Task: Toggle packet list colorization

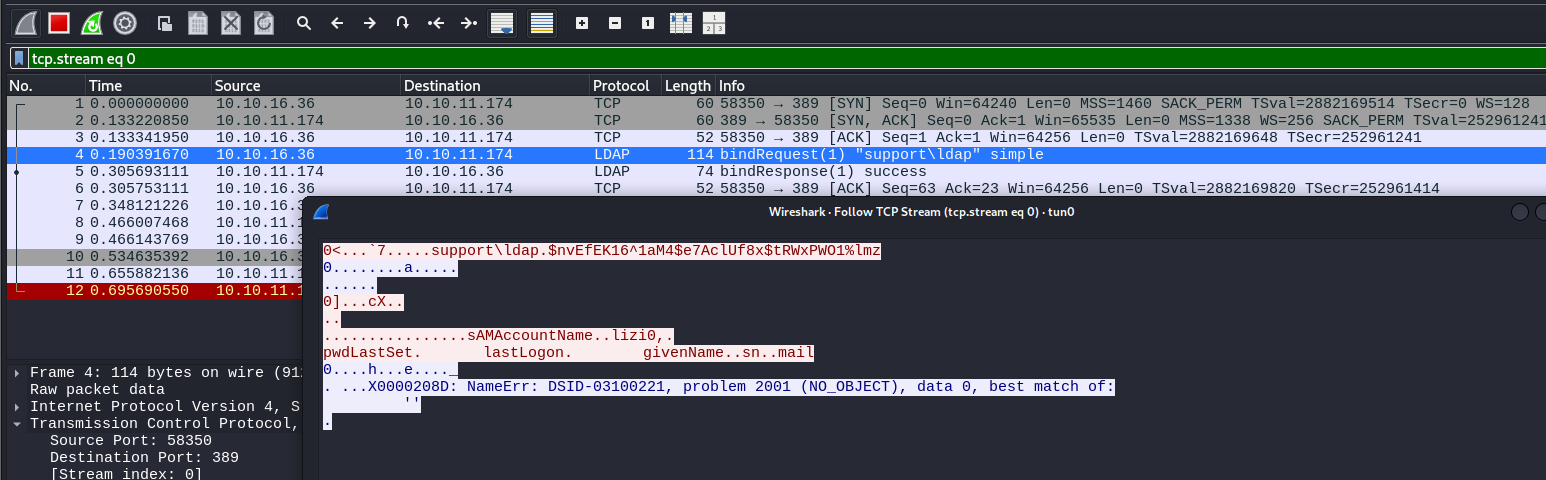Action: tap(542, 22)
